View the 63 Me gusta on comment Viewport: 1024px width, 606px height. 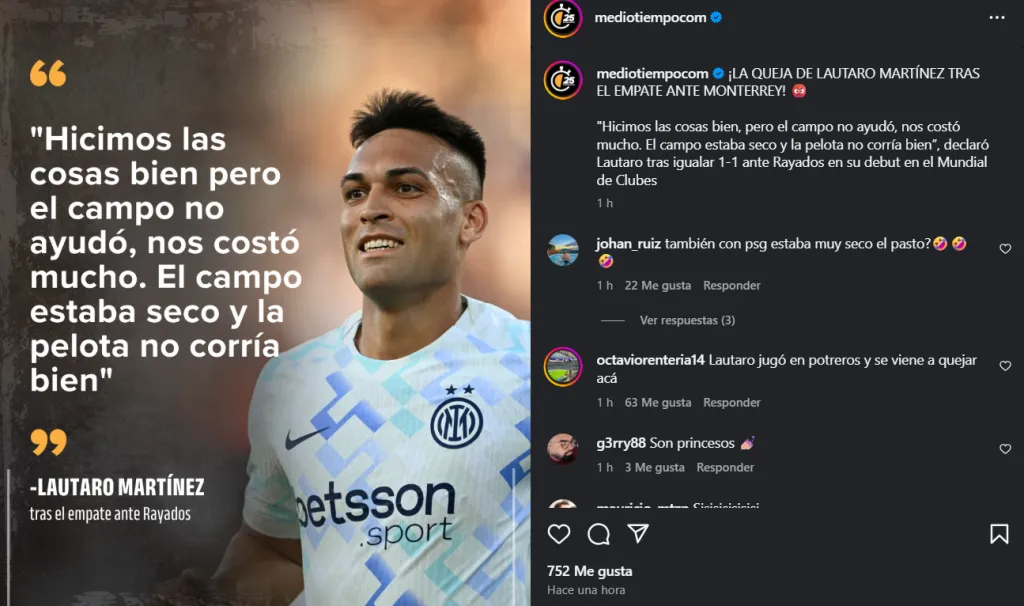pyautogui.click(x=658, y=402)
